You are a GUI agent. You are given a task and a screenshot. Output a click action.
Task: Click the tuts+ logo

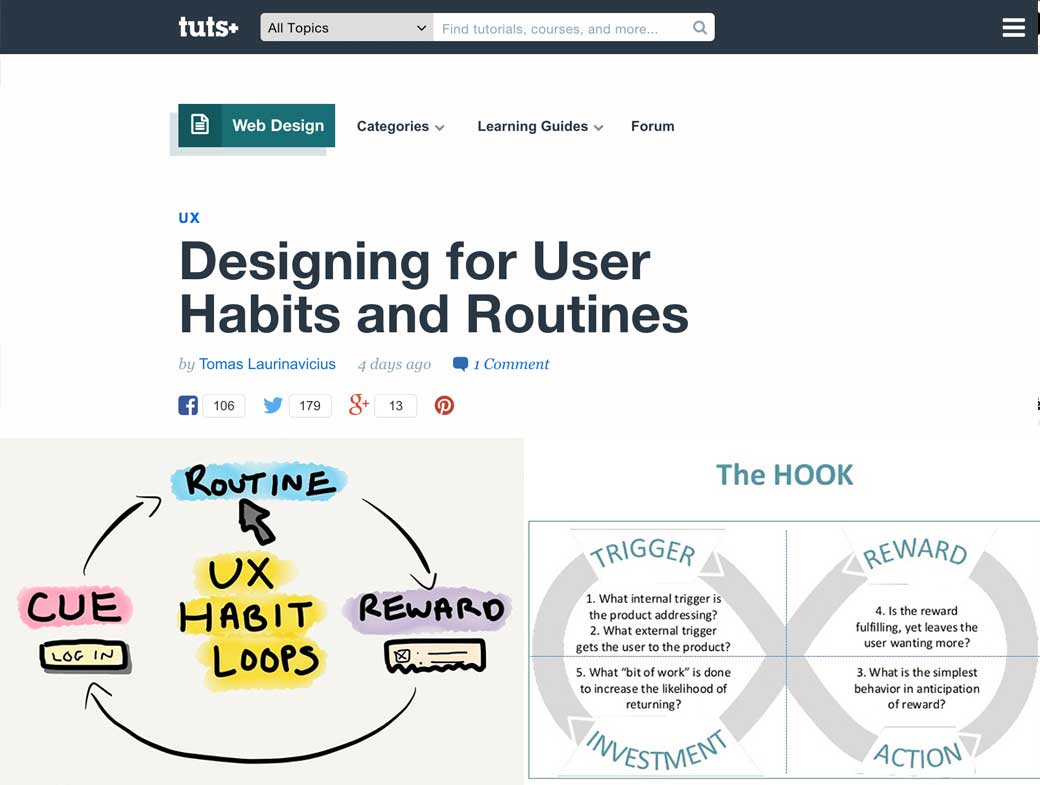208,27
